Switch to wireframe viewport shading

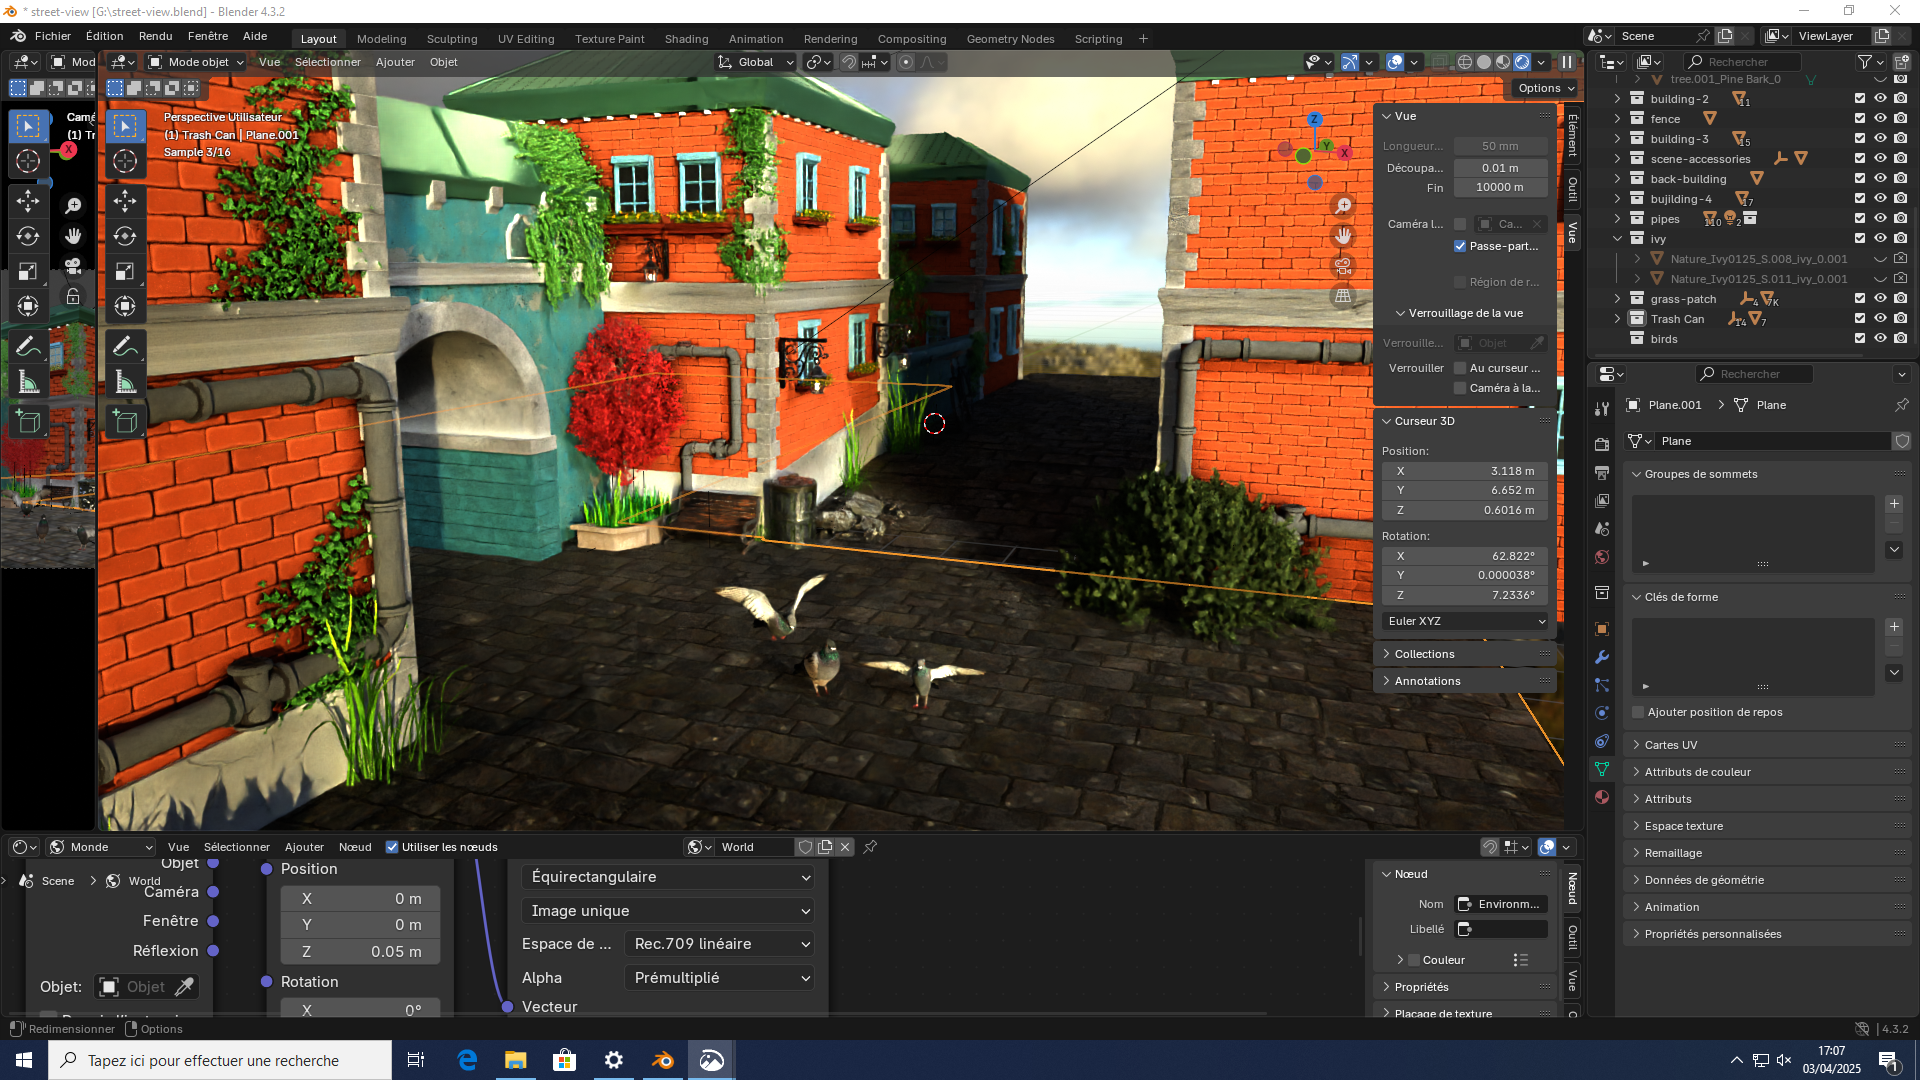point(1465,62)
